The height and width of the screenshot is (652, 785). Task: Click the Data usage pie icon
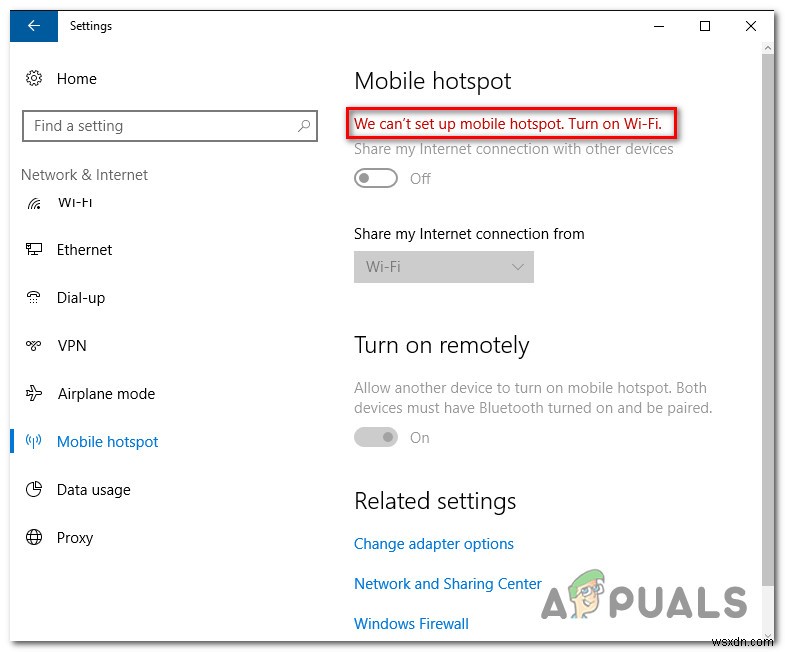pyautogui.click(x=34, y=489)
